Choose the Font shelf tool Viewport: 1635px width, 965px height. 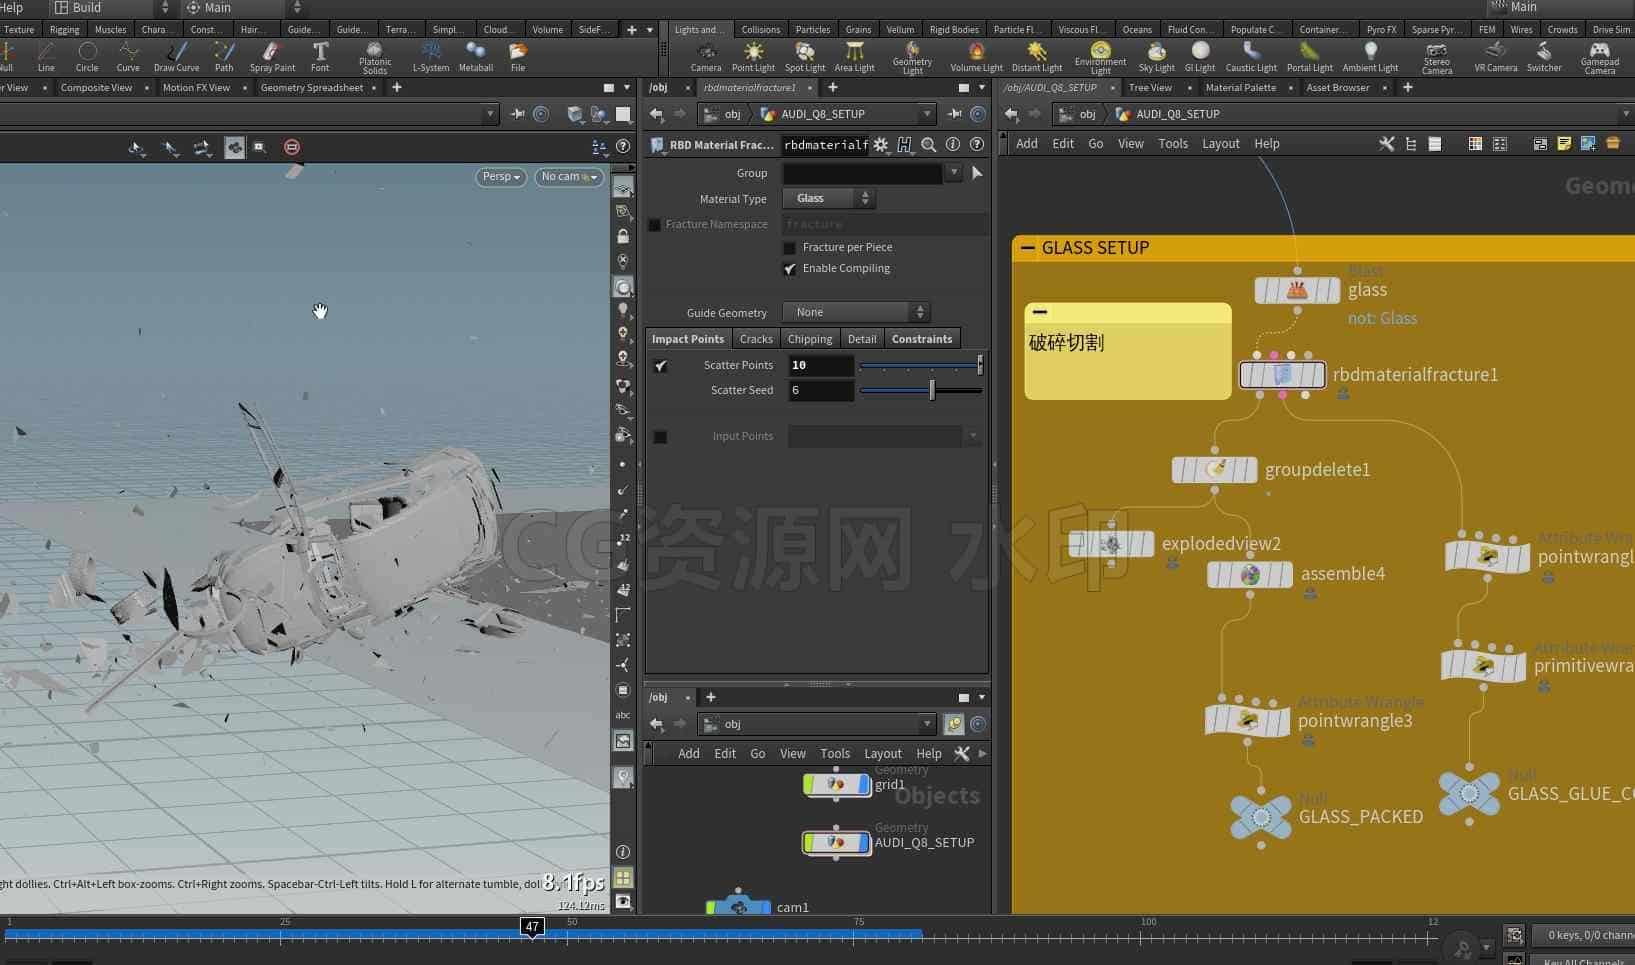click(x=320, y=57)
